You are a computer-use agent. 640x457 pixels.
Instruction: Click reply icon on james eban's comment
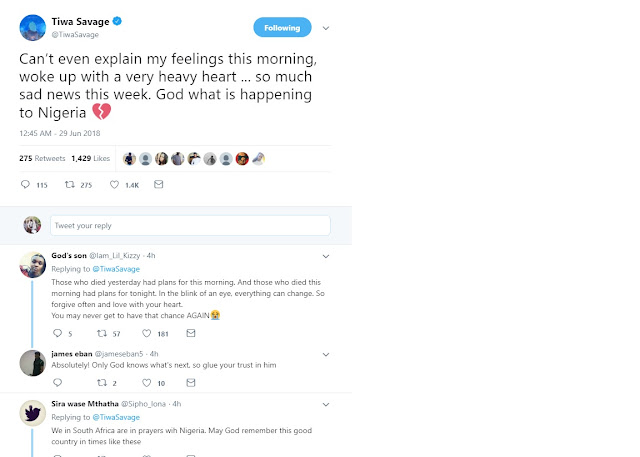click(x=56, y=383)
